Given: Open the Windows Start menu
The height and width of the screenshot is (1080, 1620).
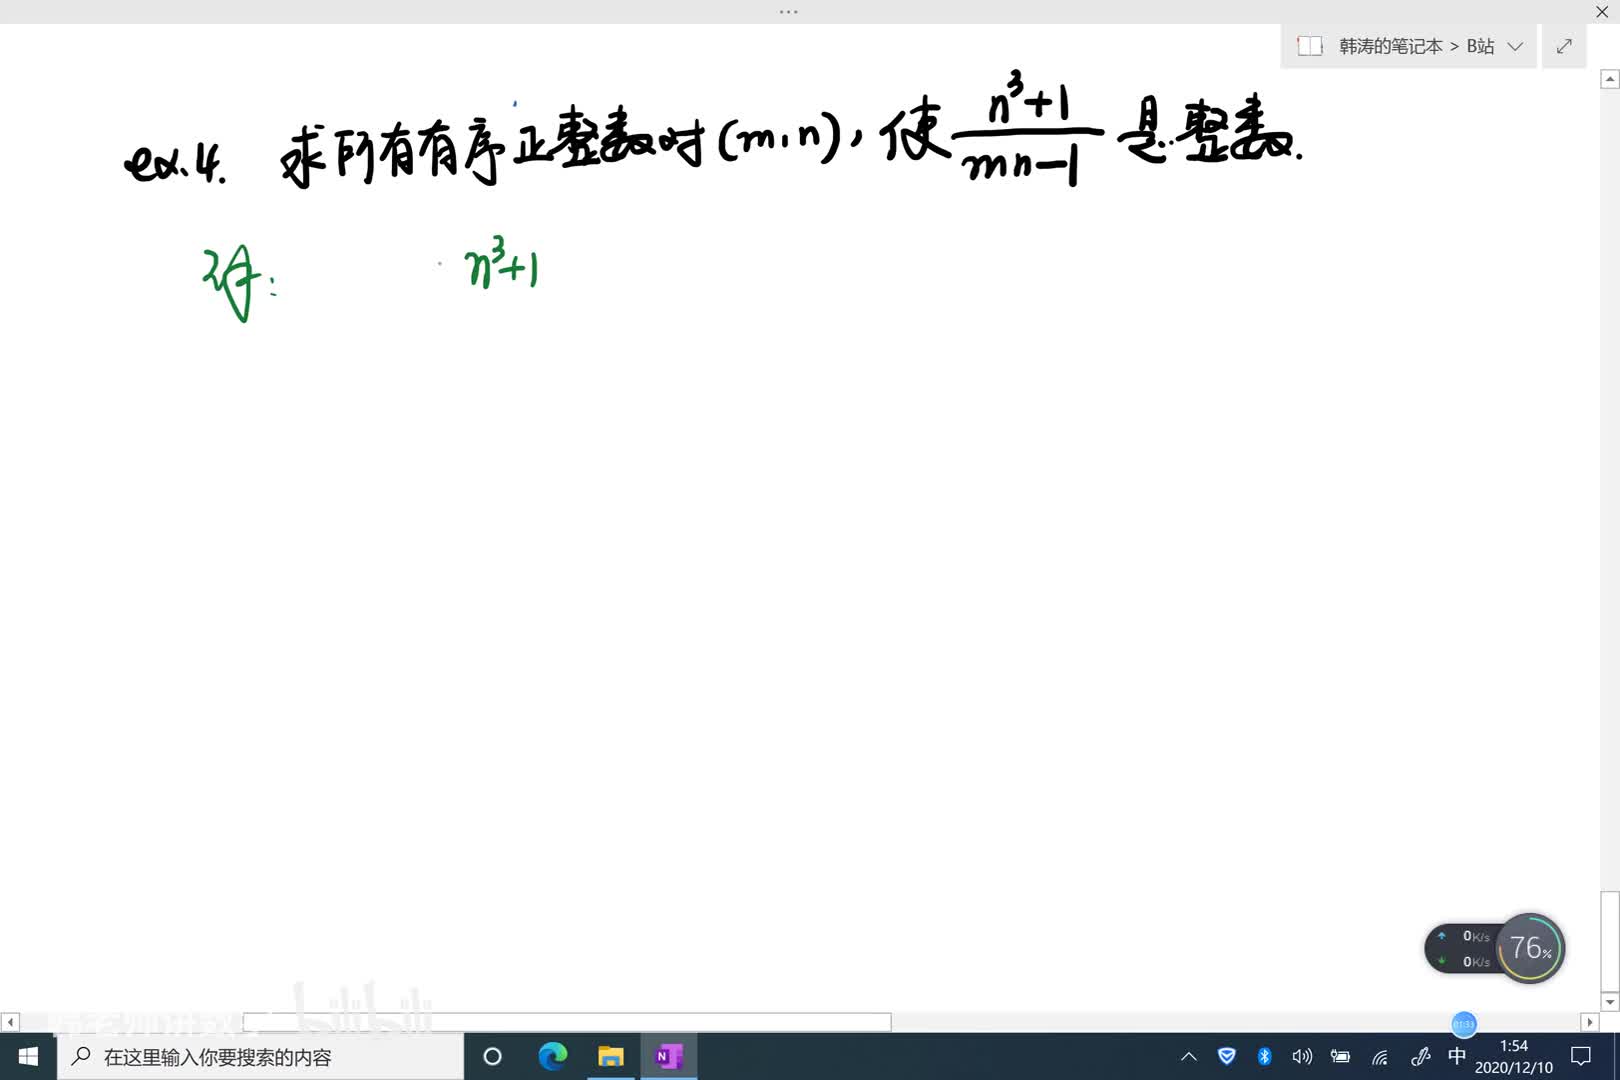Looking at the screenshot, I should 28,1056.
